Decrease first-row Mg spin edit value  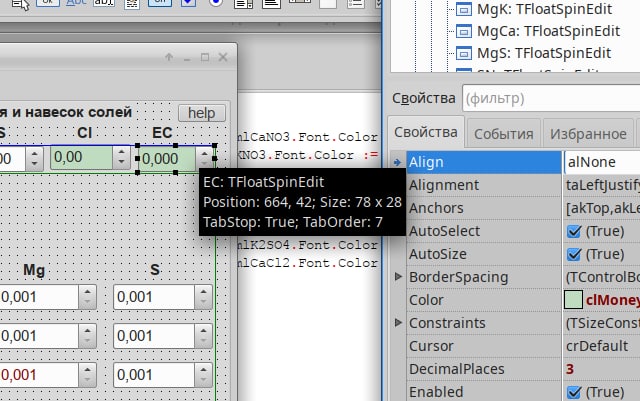[87, 303]
